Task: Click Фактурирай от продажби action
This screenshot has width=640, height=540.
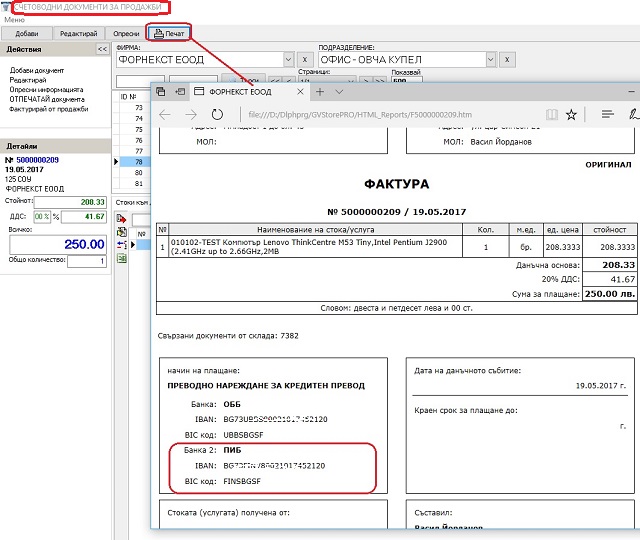Action: 49,109
